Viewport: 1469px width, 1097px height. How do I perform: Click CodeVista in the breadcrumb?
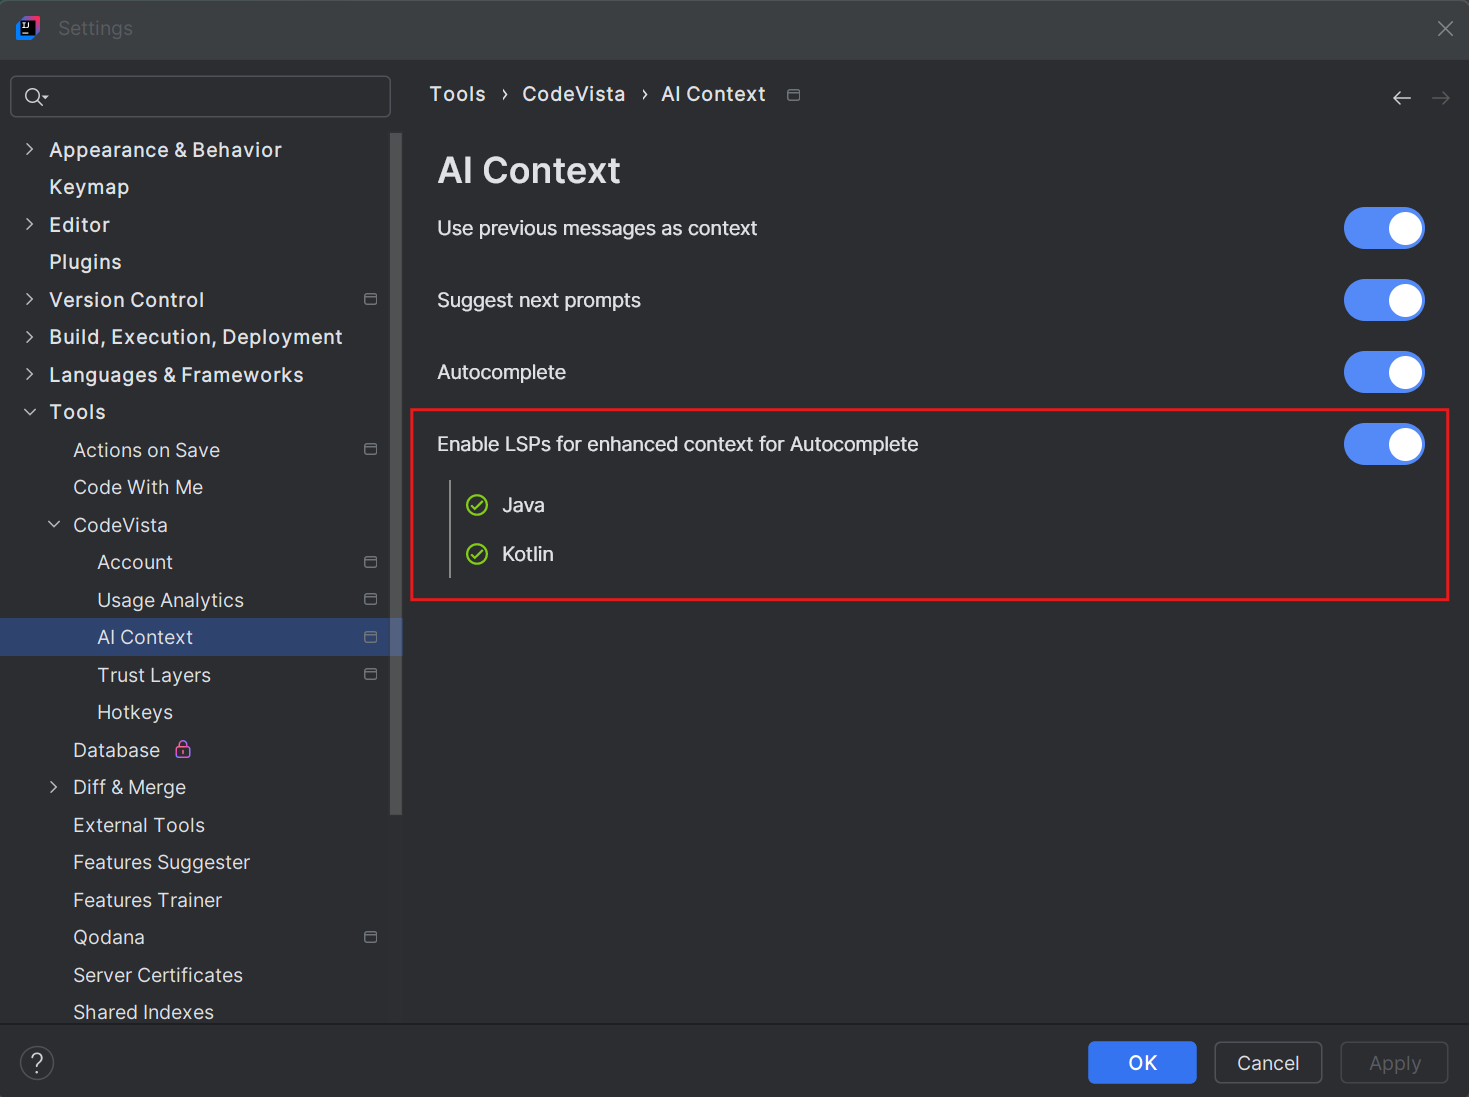pos(574,94)
